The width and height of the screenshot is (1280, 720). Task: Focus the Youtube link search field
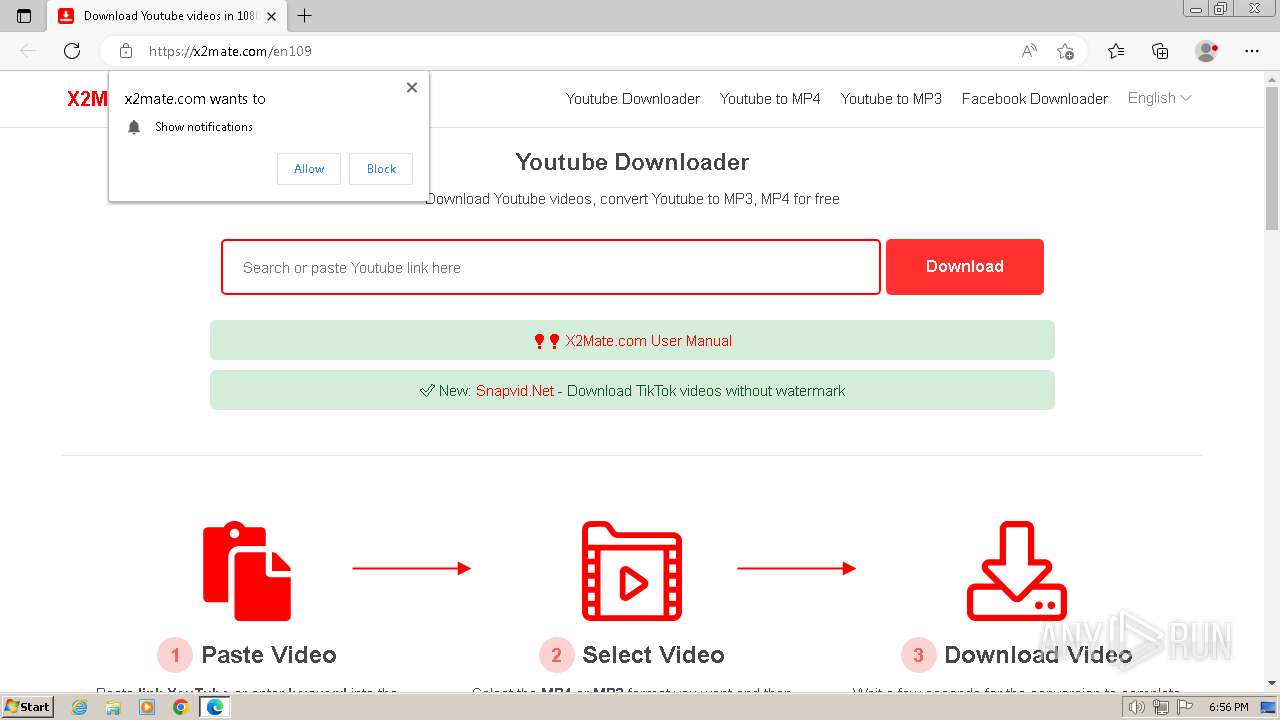551,267
